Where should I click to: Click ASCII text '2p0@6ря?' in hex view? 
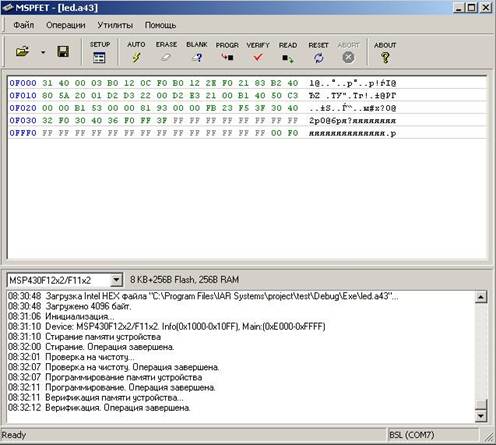[330, 121]
